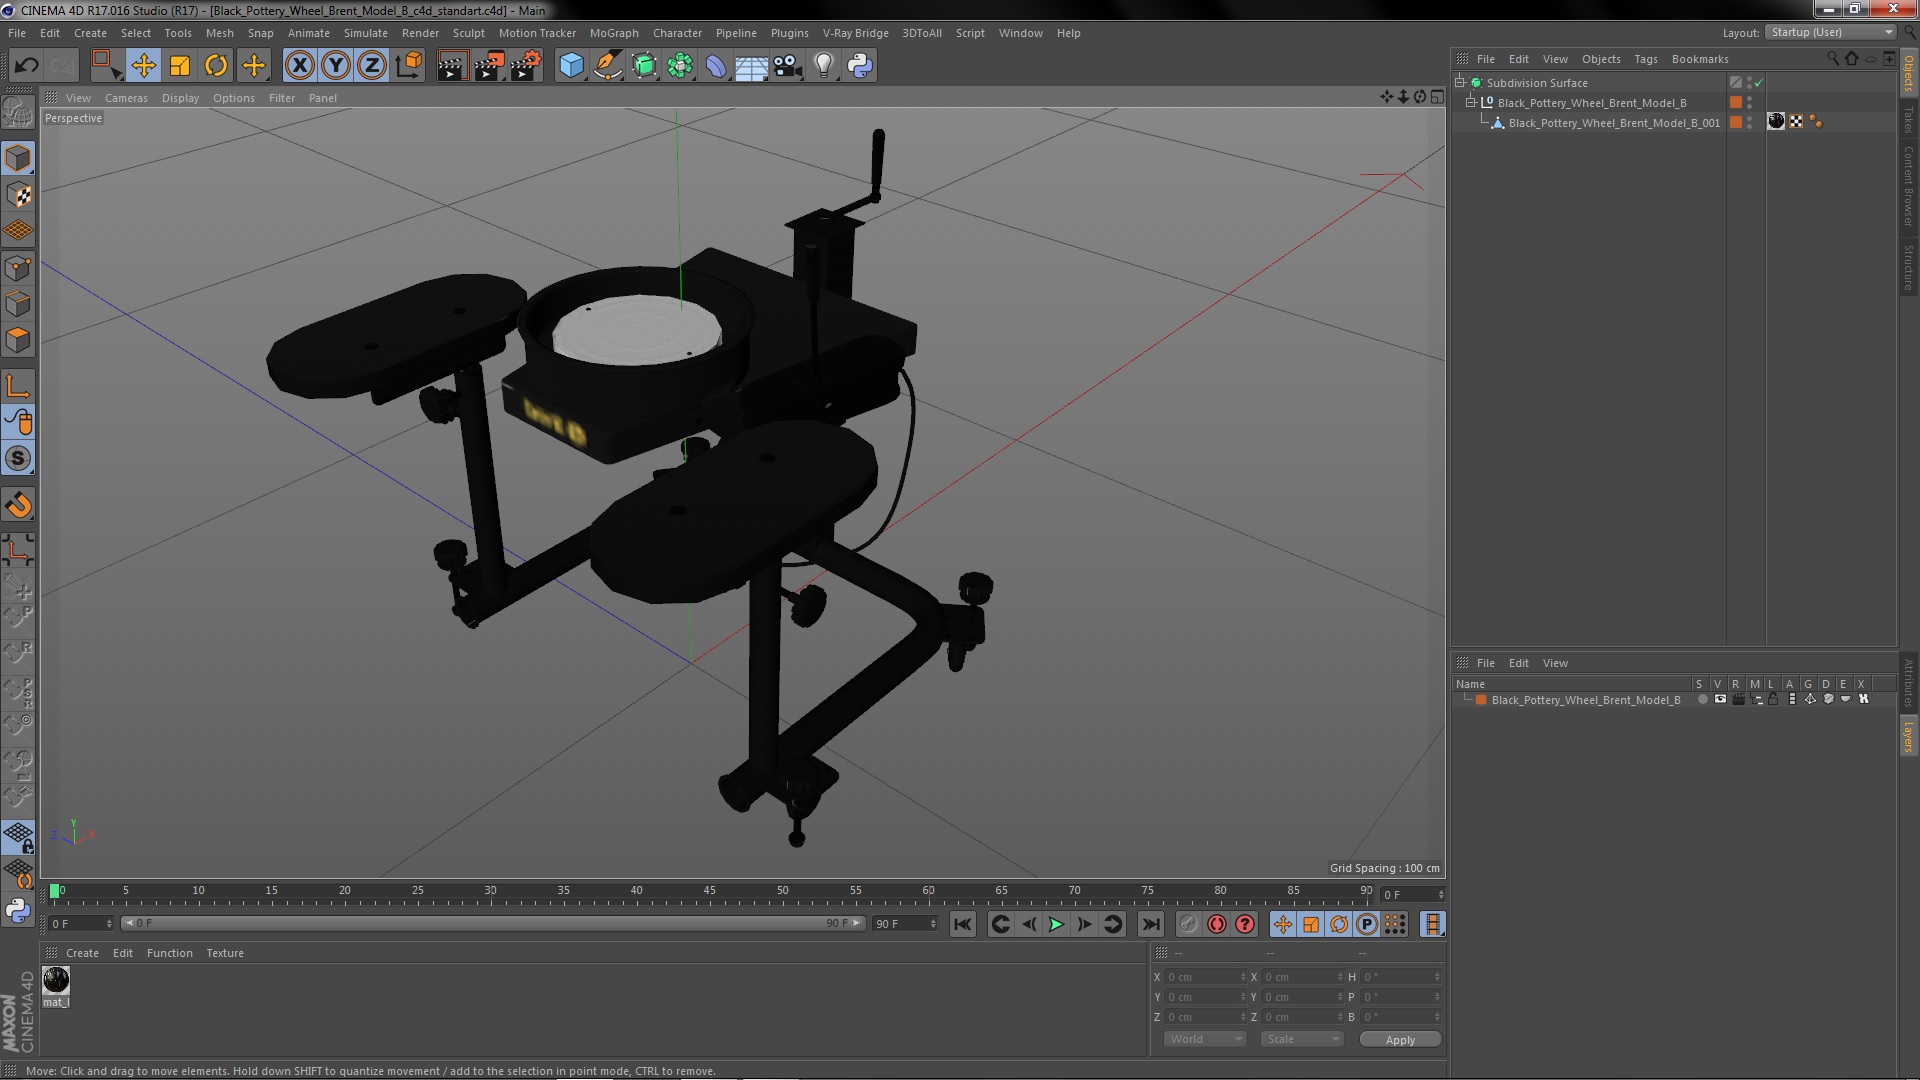Click the Apply button in coordinates panel
The image size is (1920, 1080).
point(1400,1039)
